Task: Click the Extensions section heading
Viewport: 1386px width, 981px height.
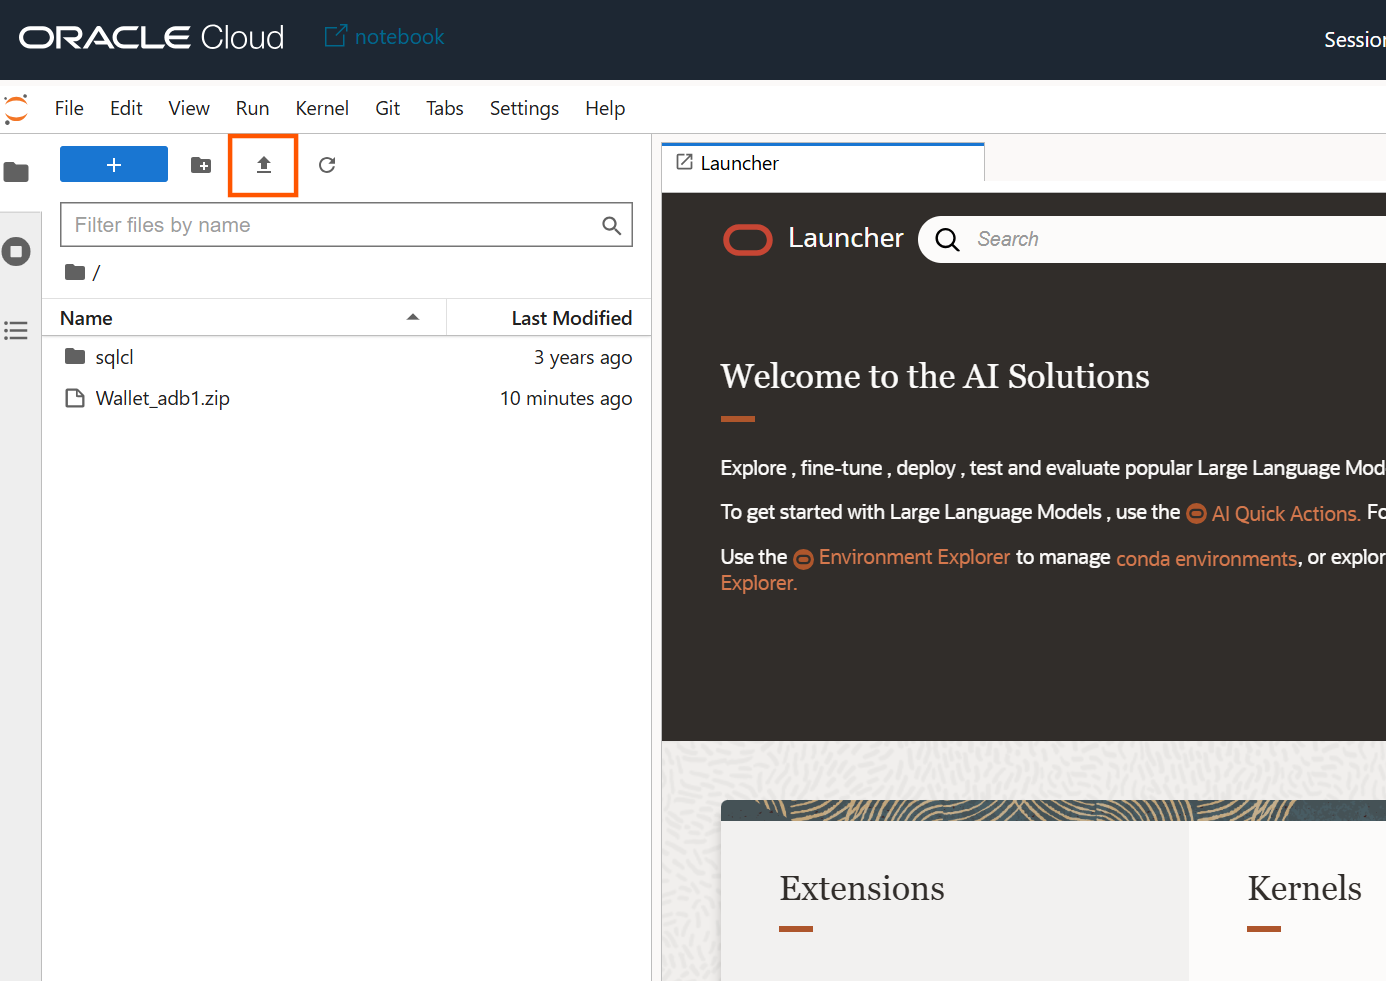Action: [x=862, y=888]
